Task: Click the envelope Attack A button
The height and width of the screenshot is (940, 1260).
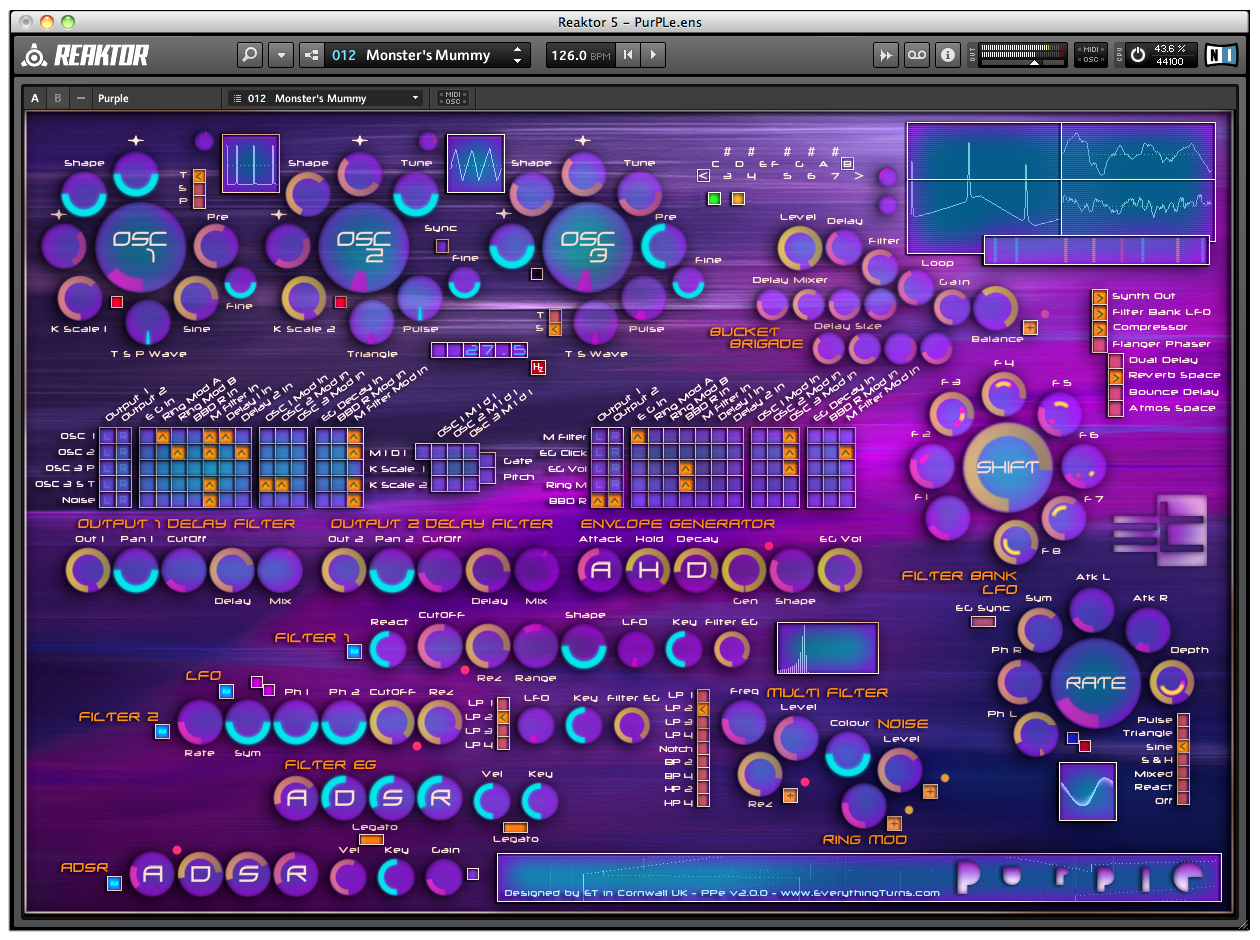Action: [x=601, y=570]
